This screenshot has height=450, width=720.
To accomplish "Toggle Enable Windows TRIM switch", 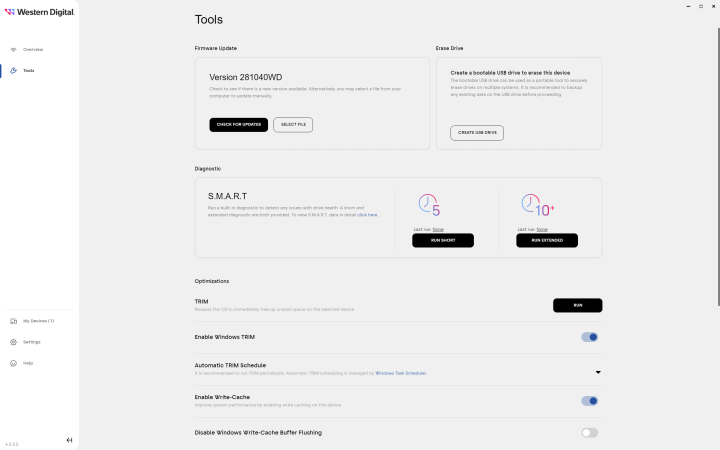I will (589, 337).
